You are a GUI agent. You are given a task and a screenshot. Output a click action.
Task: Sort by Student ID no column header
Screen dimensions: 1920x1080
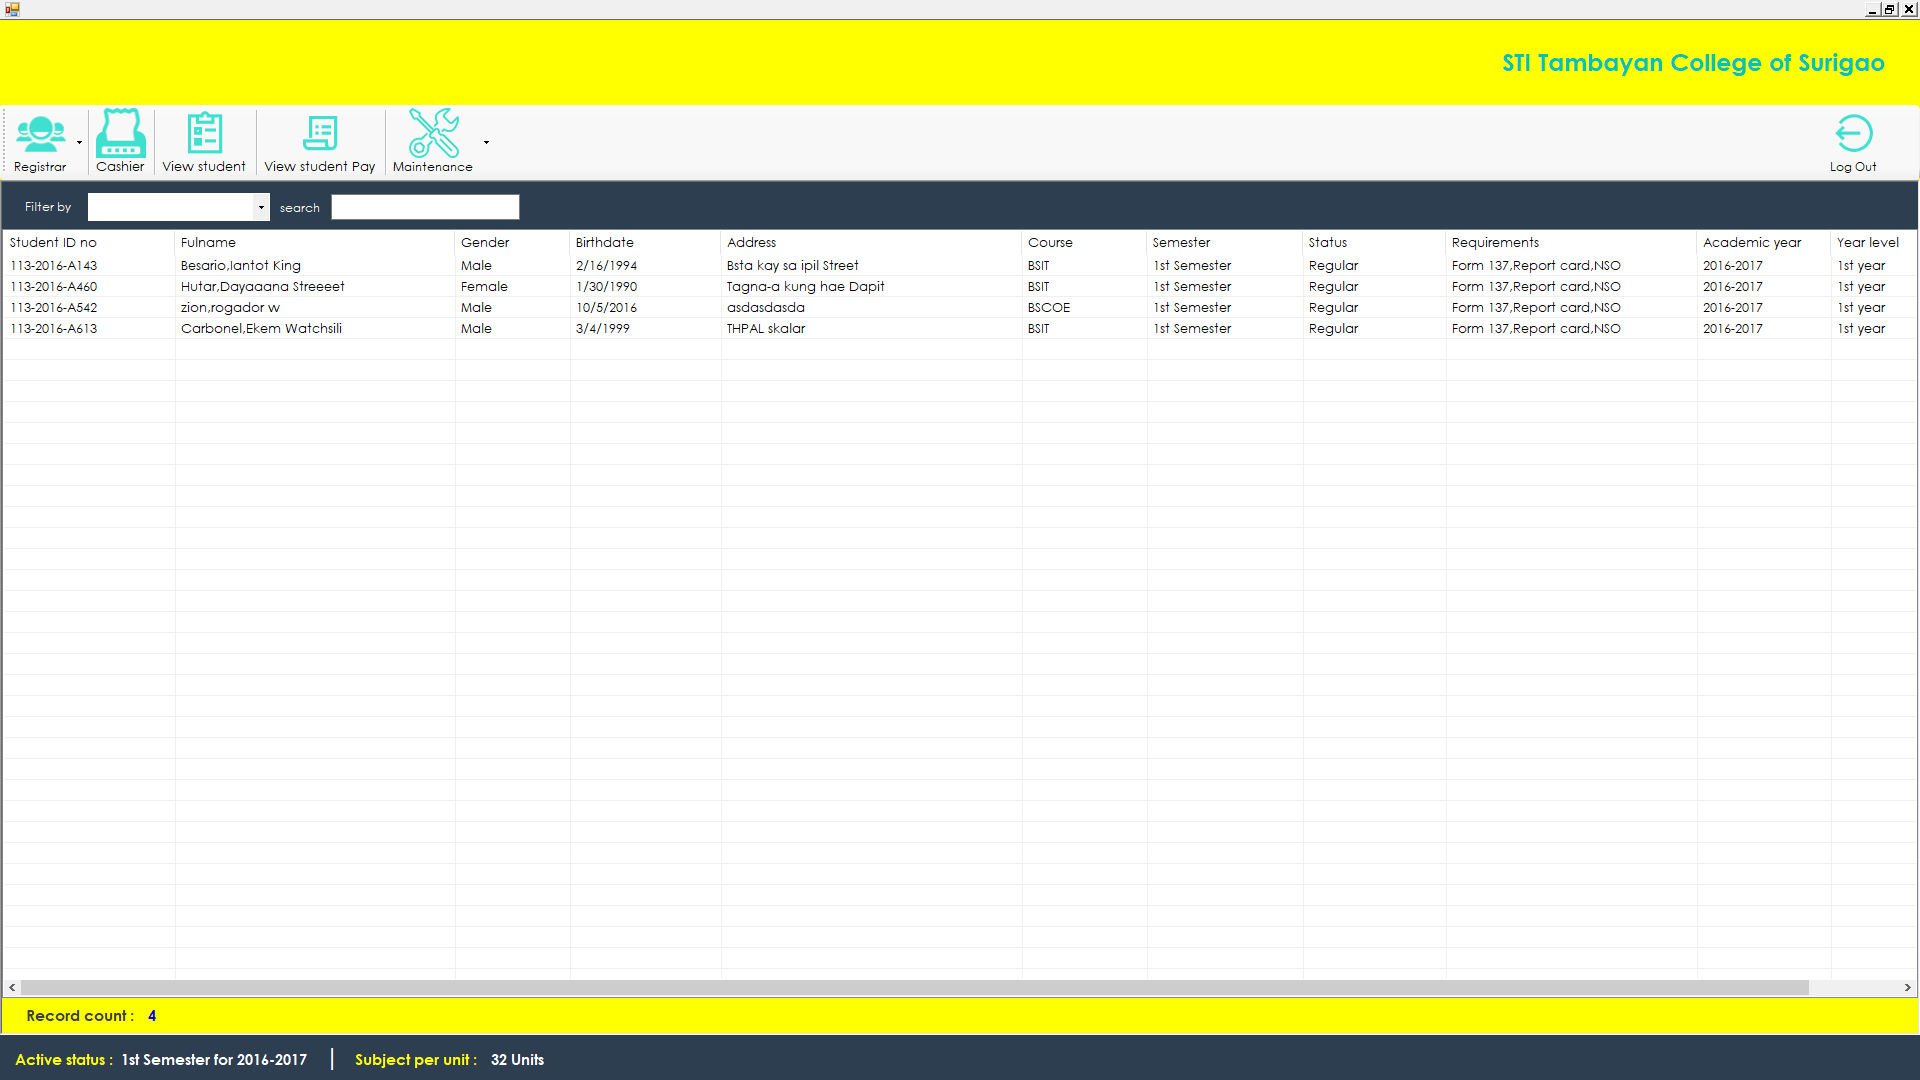tap(53, 242)
